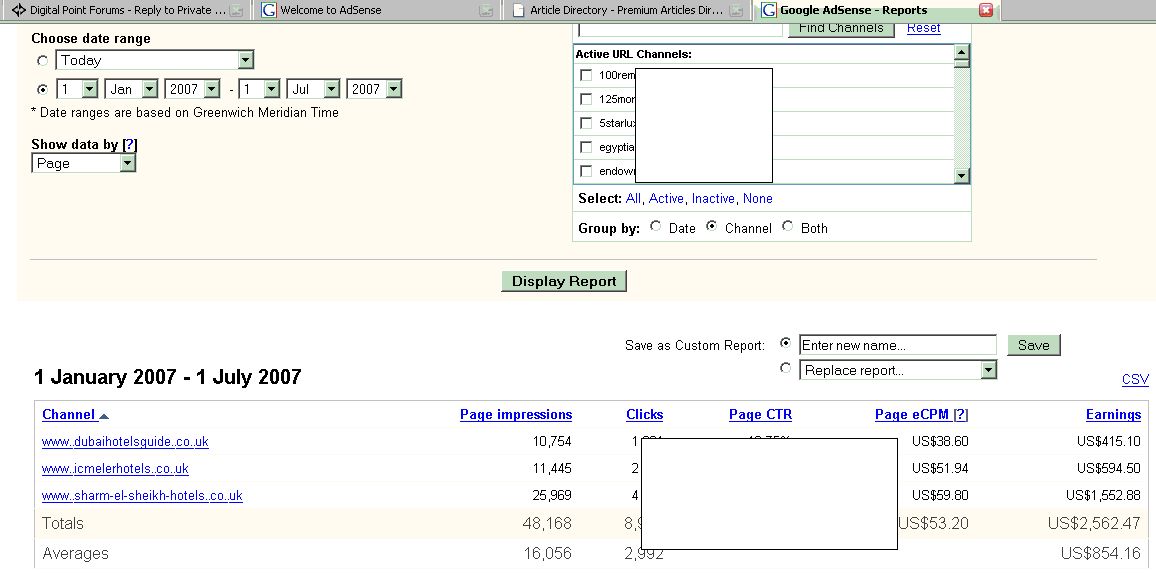Screen dimensions: 1156x581
Task: Click the Save custom report button
Action: point(1034,345)
